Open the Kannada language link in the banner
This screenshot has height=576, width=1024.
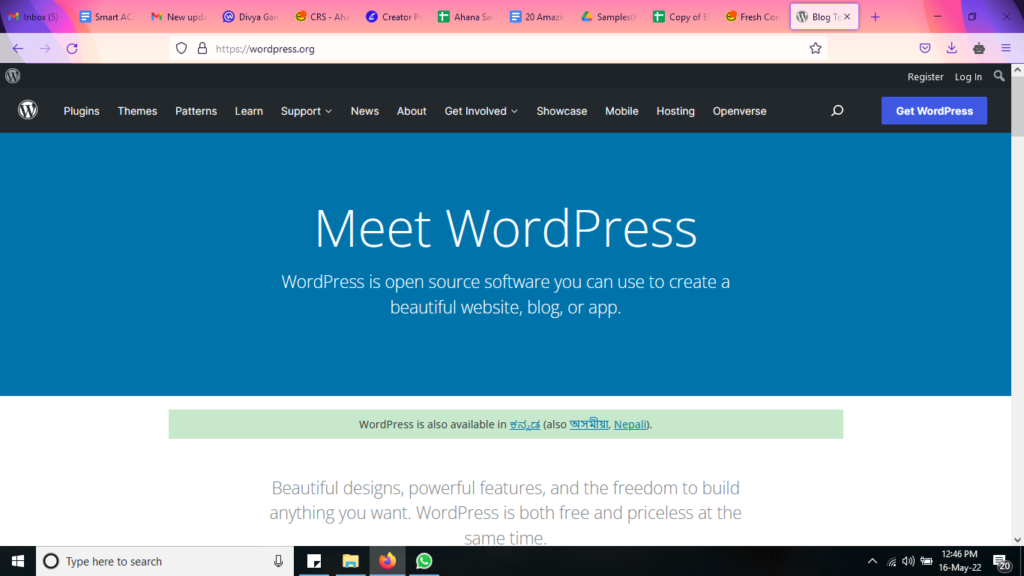pos(524,424)
